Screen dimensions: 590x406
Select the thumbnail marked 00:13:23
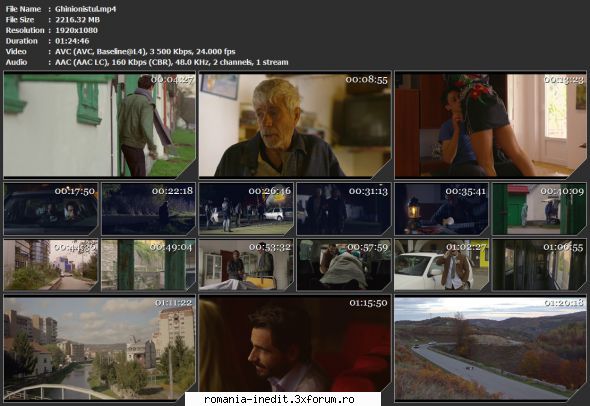[490, 125]
